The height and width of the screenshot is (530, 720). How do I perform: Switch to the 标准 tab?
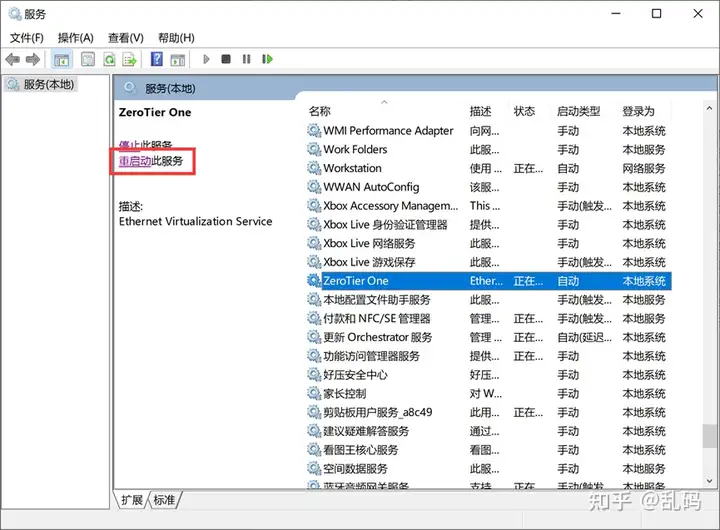(x=164, y=500)
